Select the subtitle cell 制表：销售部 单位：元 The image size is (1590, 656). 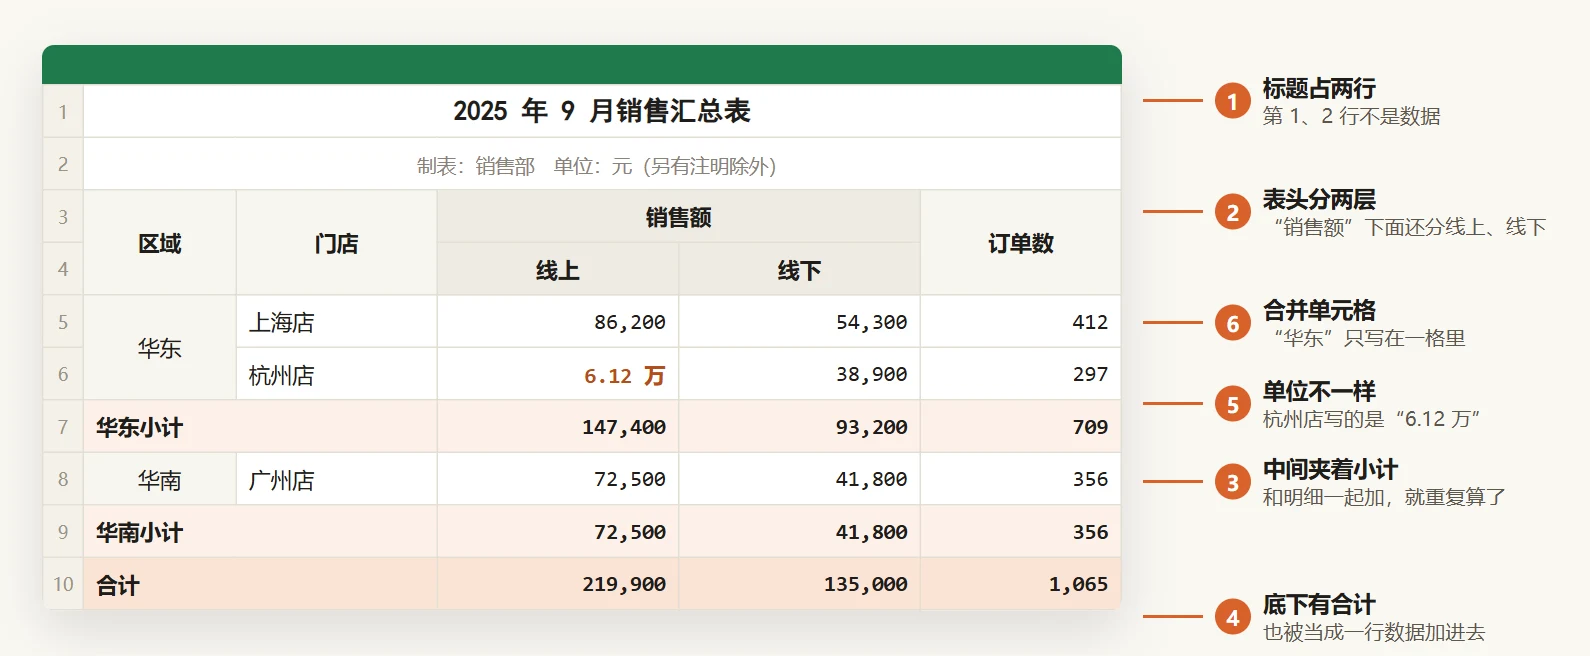tap(602, 164)
